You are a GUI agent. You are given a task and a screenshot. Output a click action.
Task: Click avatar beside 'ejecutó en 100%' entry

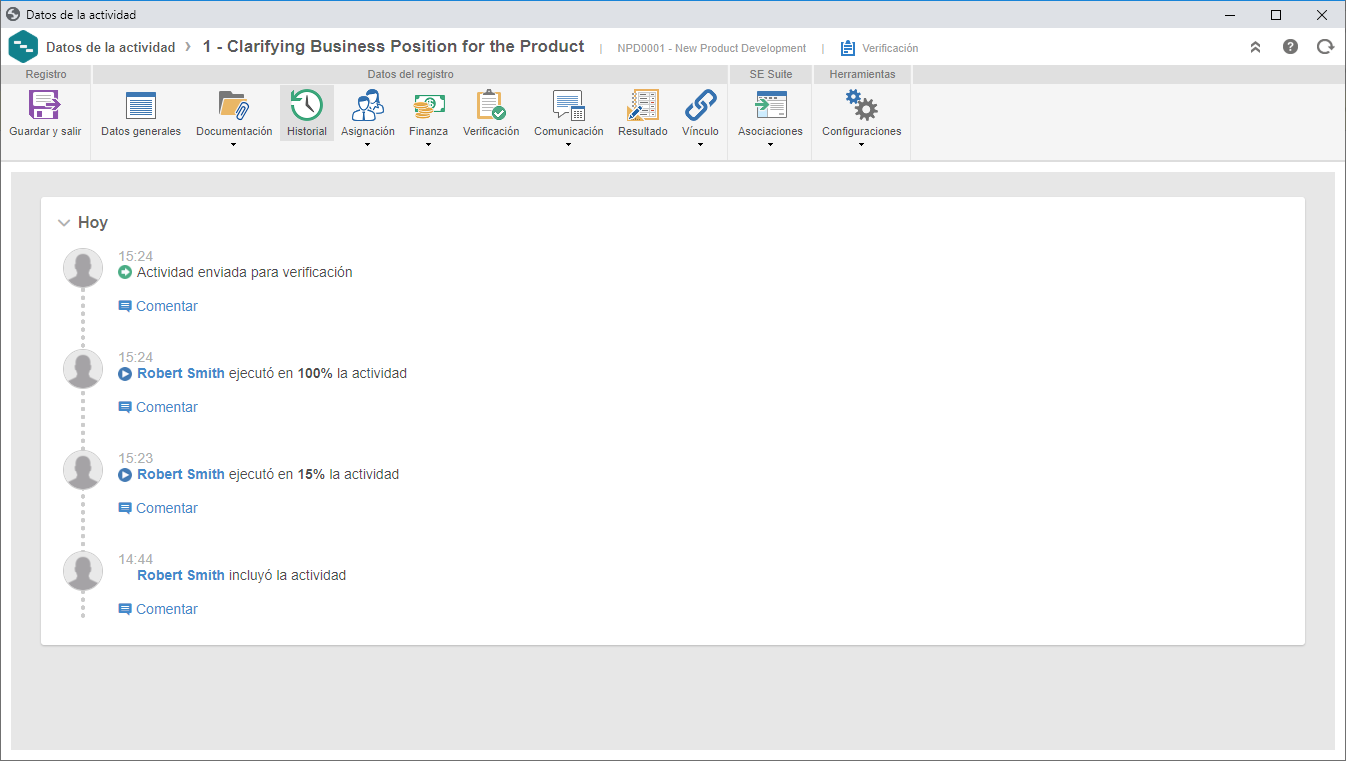[x=83, y=369]
